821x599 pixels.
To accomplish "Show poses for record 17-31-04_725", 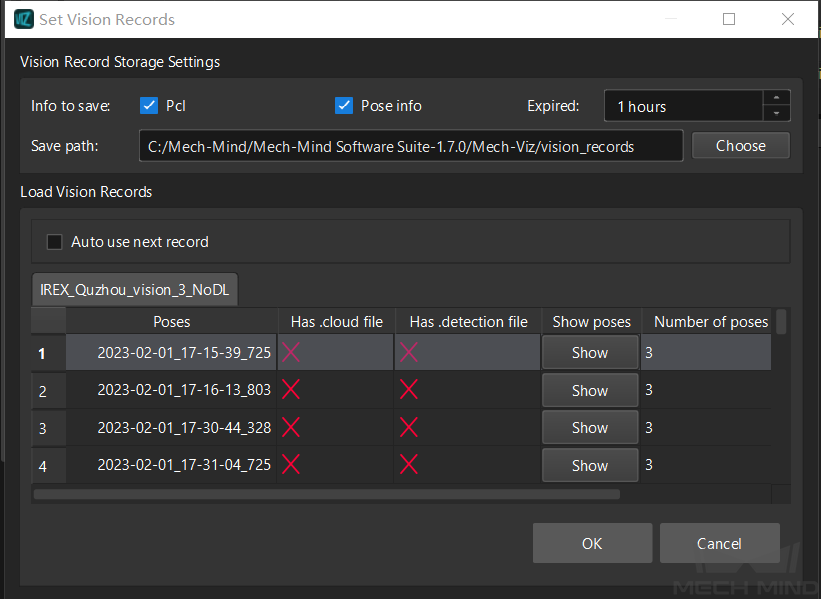I will click(590, 465).
